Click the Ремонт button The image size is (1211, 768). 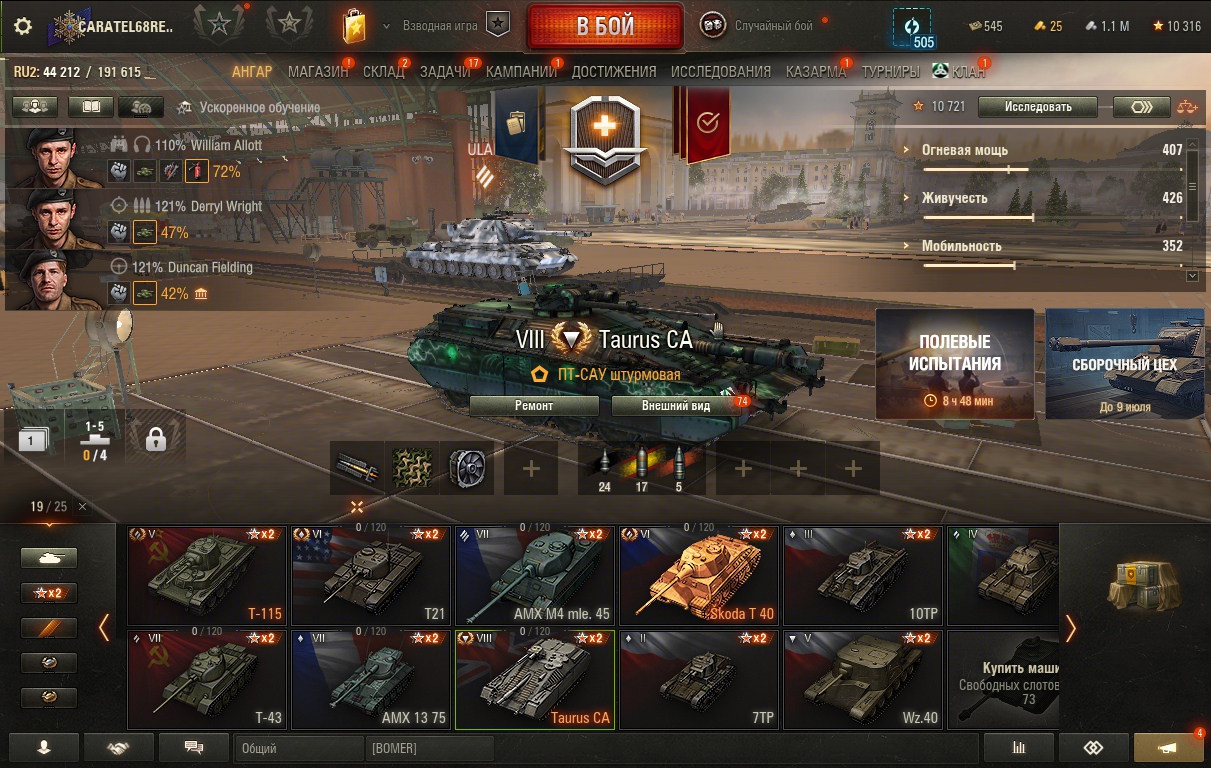[534, 406]
